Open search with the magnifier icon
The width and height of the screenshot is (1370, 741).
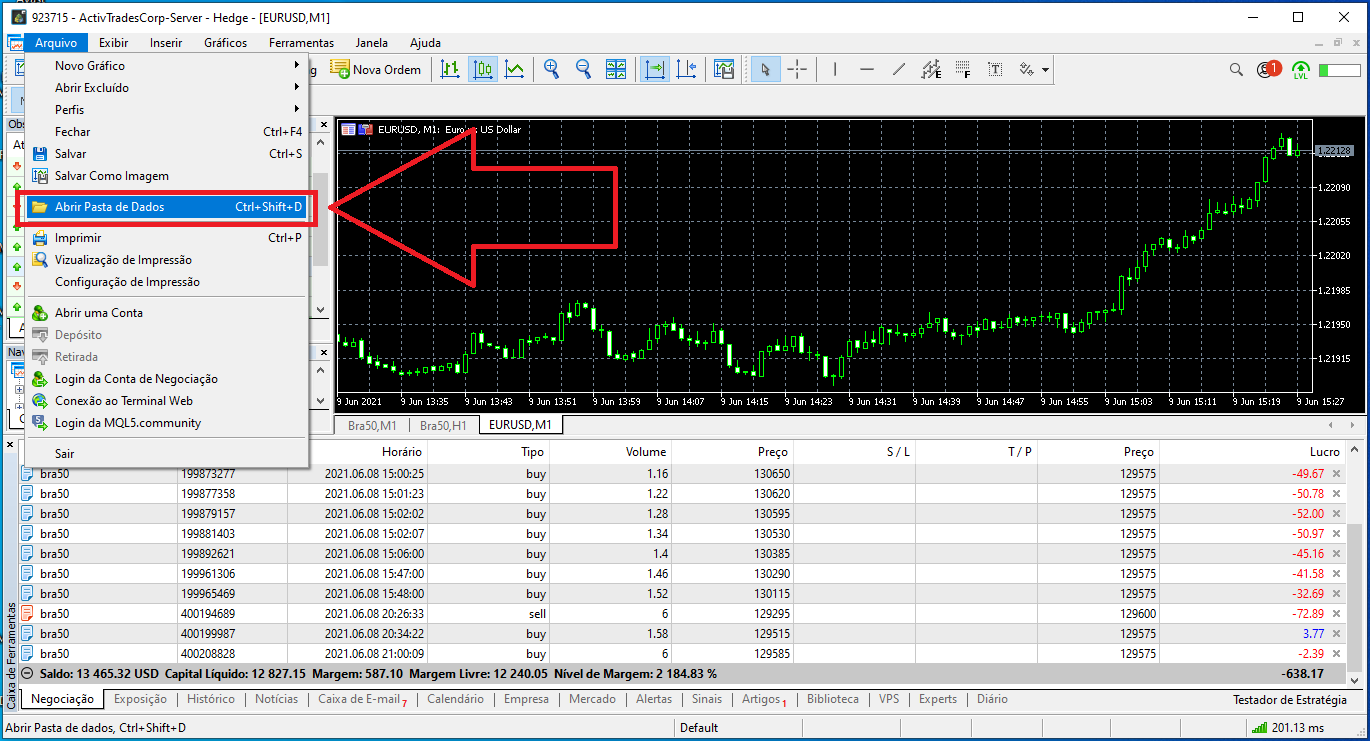point(1237,70)
